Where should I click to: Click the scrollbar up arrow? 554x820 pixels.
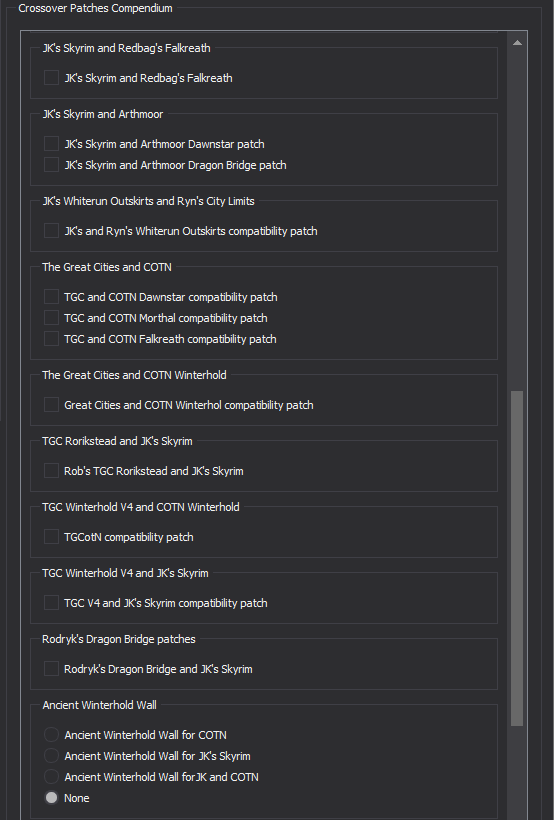pyautogui.click(x=517, y=43)
